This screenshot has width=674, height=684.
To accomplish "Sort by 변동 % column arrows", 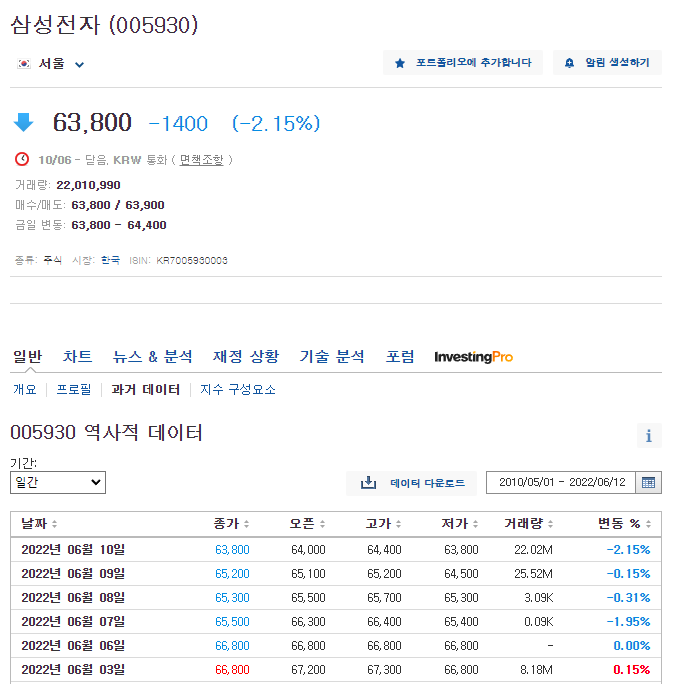I will click(x=648, y=524).
